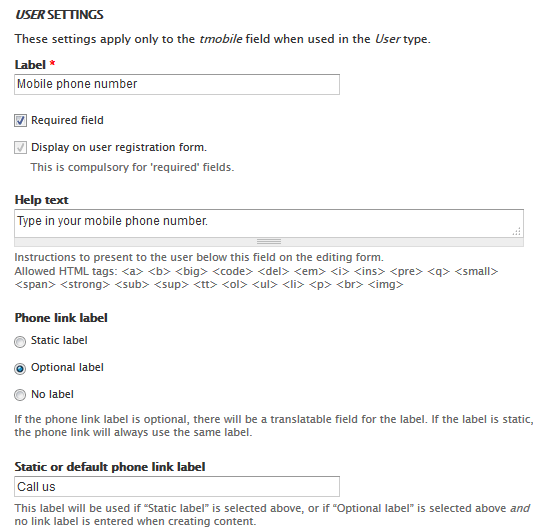Click the Call us text field
The height and width of the screenshot is (530, 540).
(177, 487)
